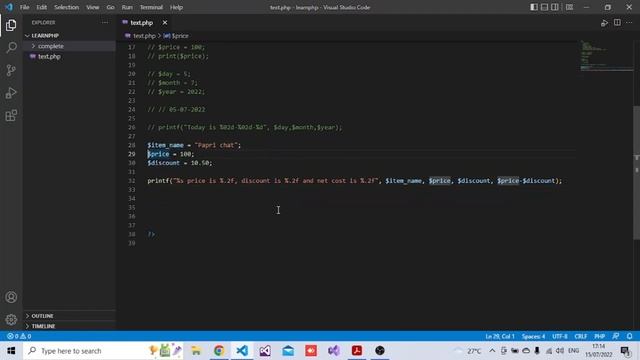The width and height of the screenshot is (640, 360).
Task: Open Adobe Acrobat from taskbar
Action: tap(357, 351)
